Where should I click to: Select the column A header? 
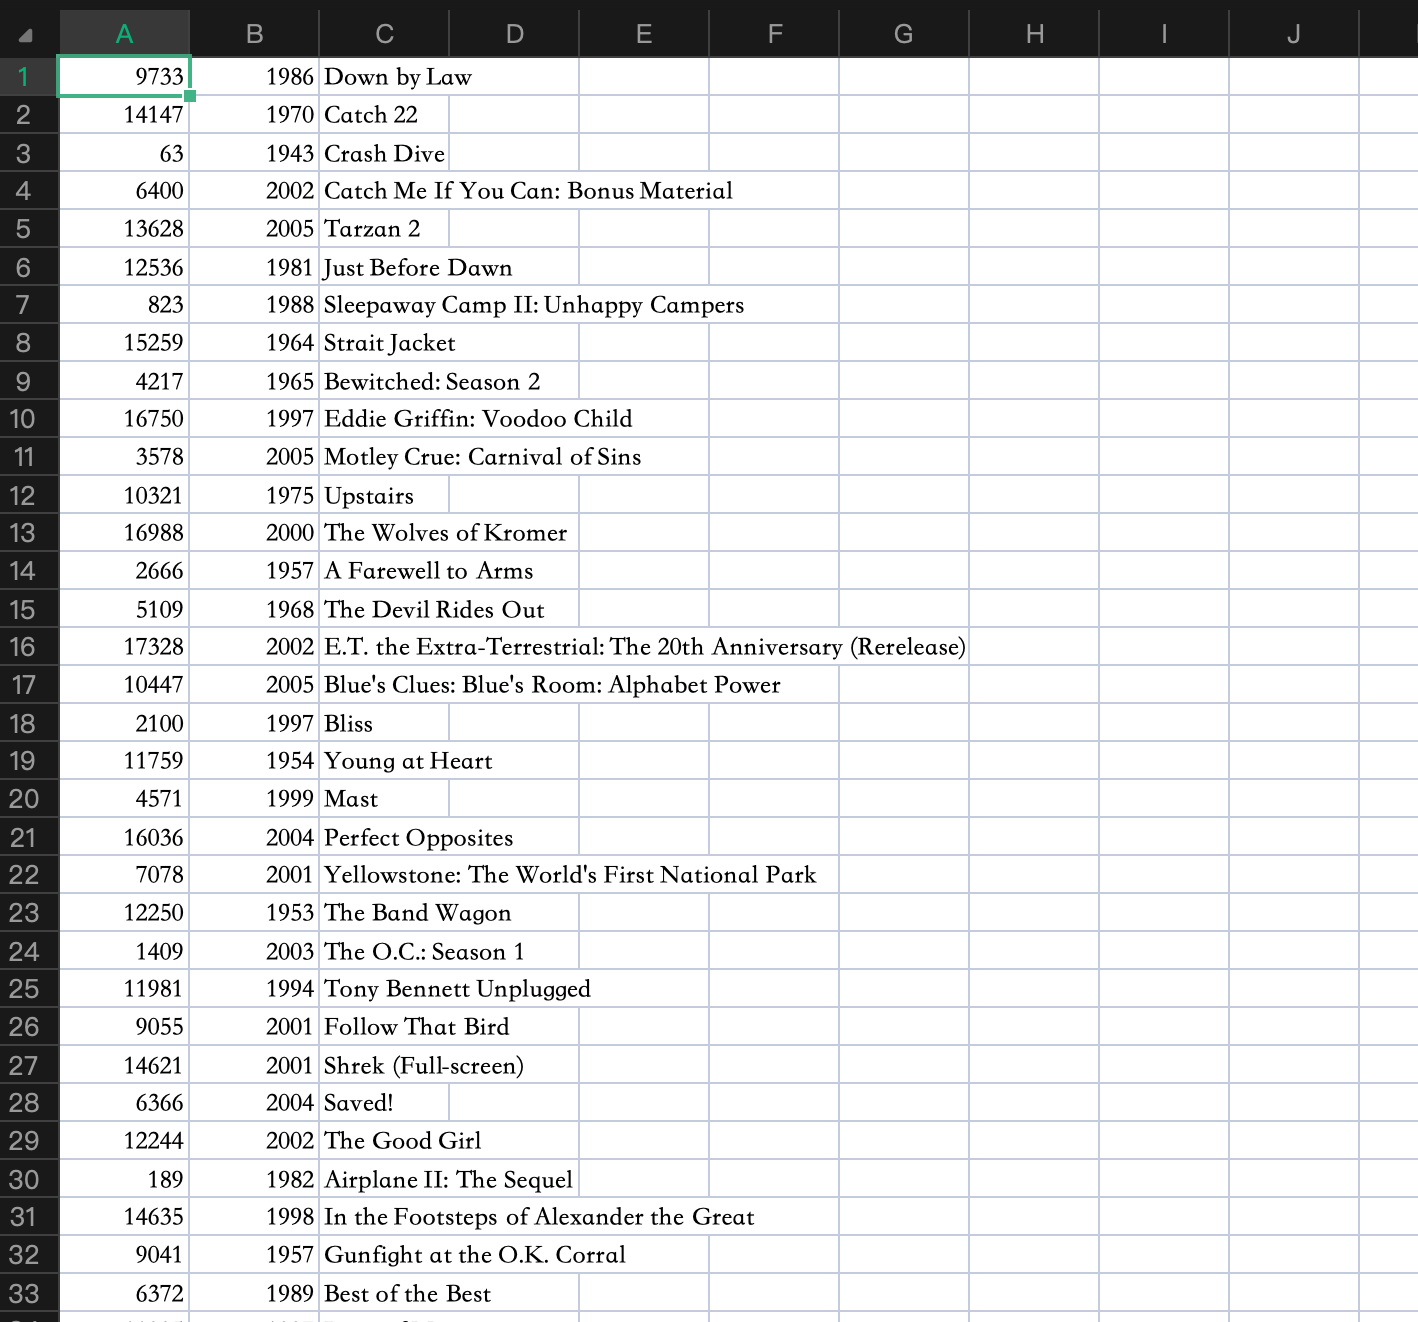coord(124,34)
